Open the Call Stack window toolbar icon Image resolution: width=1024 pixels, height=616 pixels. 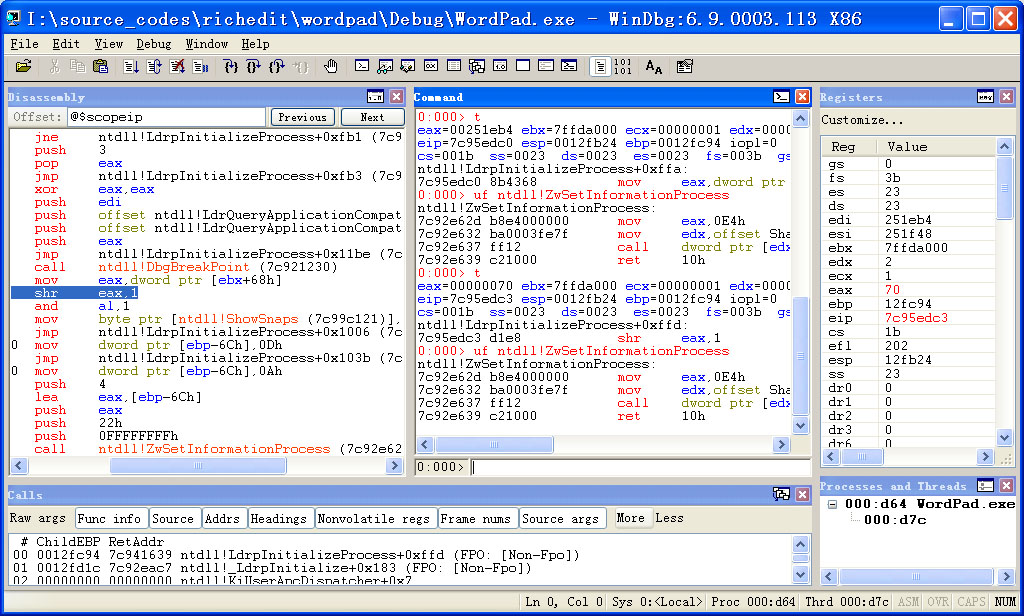477,66
